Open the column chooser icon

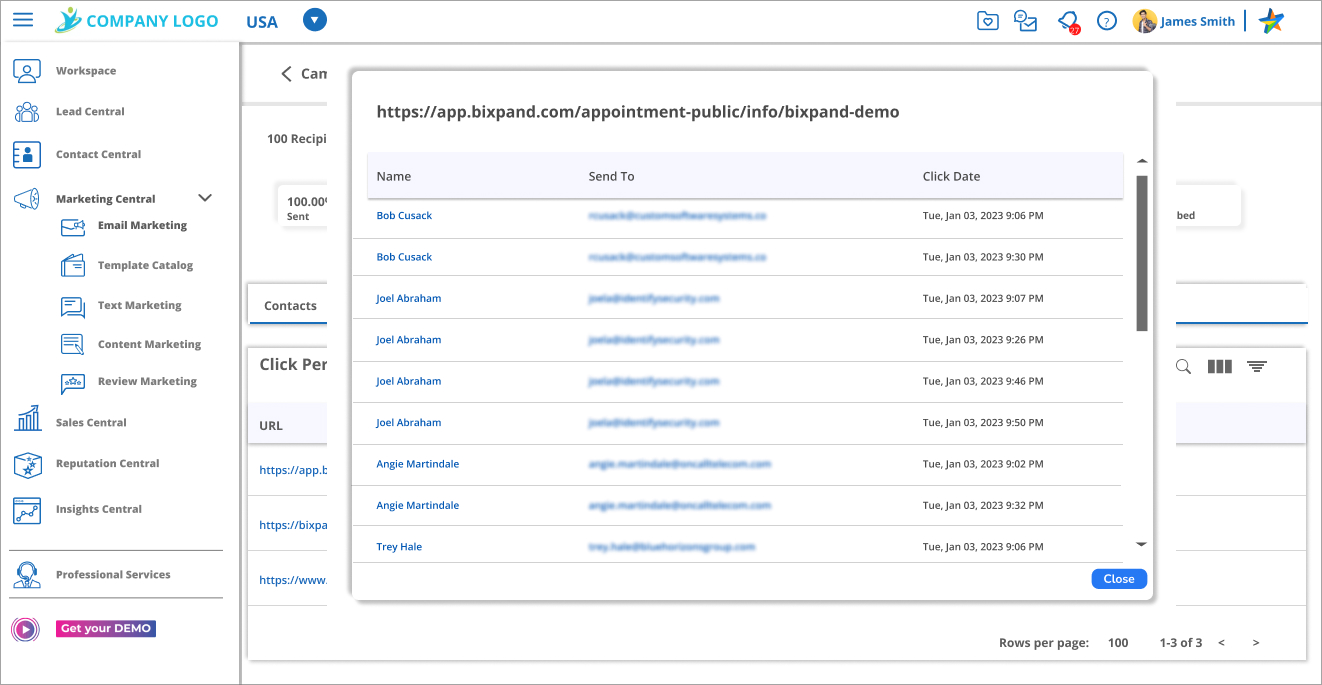coord(1219,367)
